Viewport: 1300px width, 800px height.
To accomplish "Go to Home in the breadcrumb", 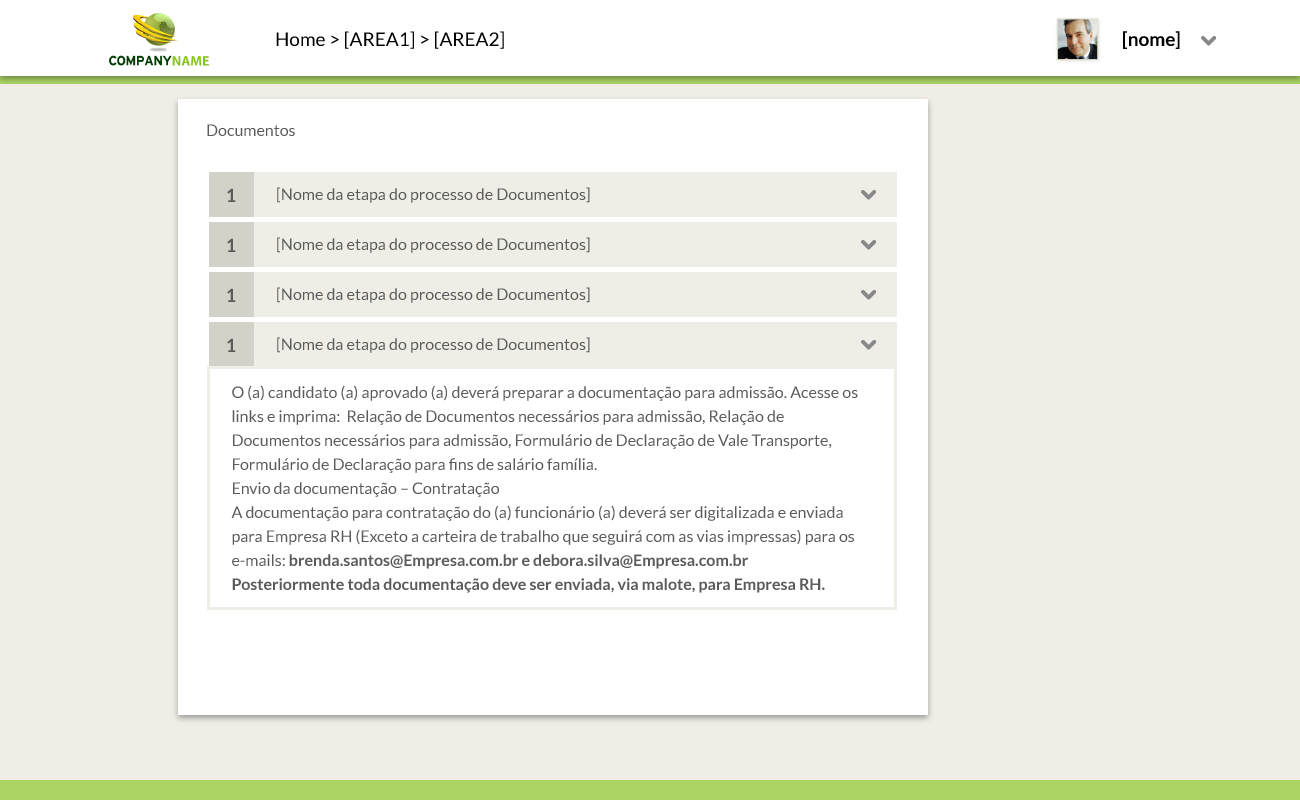I will coord(300,39).
